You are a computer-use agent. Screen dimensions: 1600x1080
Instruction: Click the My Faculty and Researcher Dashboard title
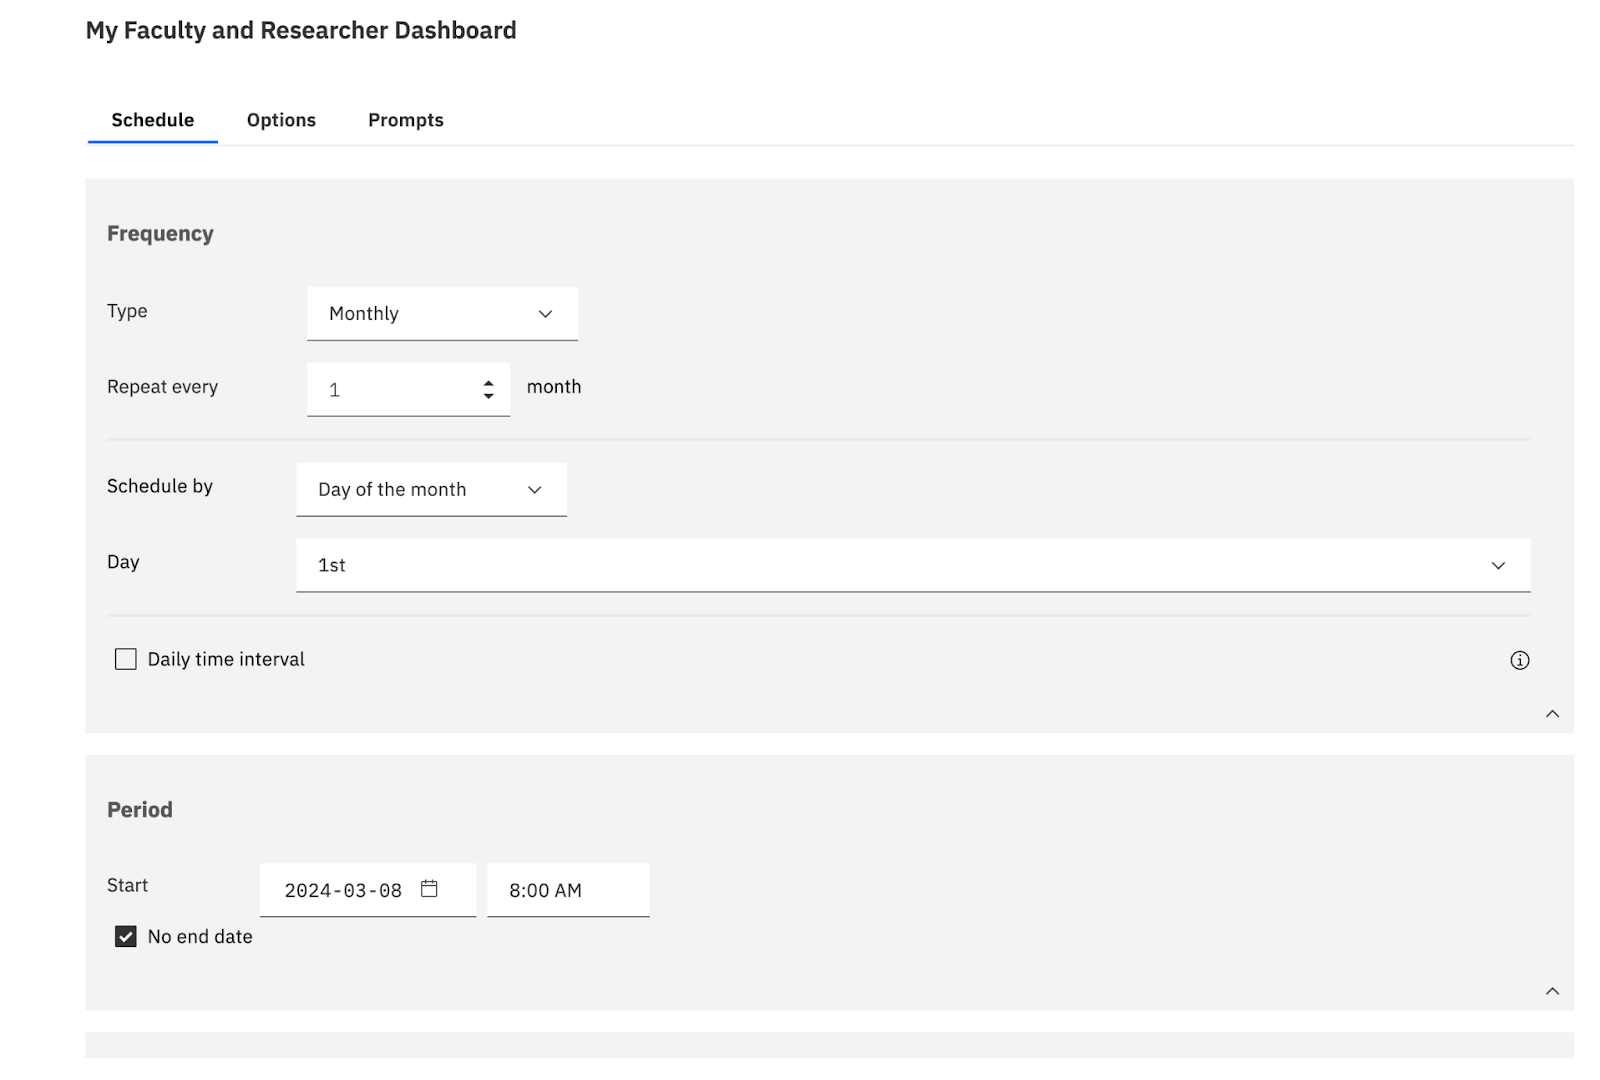tap(301, 31)
